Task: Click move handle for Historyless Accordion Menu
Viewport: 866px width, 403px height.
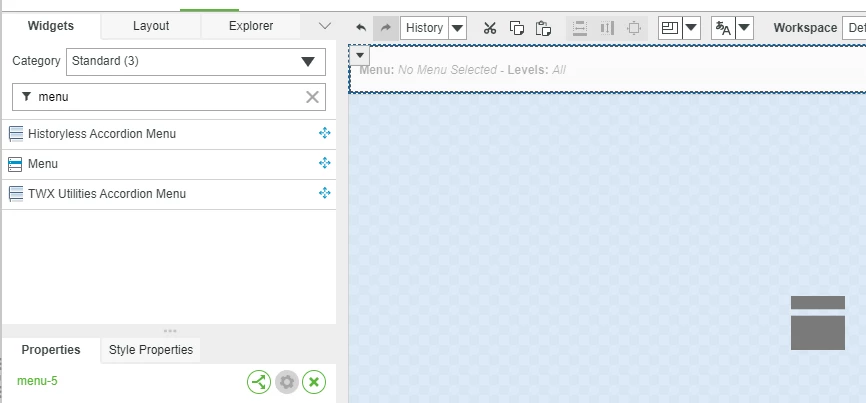Action: pos(325,133)
